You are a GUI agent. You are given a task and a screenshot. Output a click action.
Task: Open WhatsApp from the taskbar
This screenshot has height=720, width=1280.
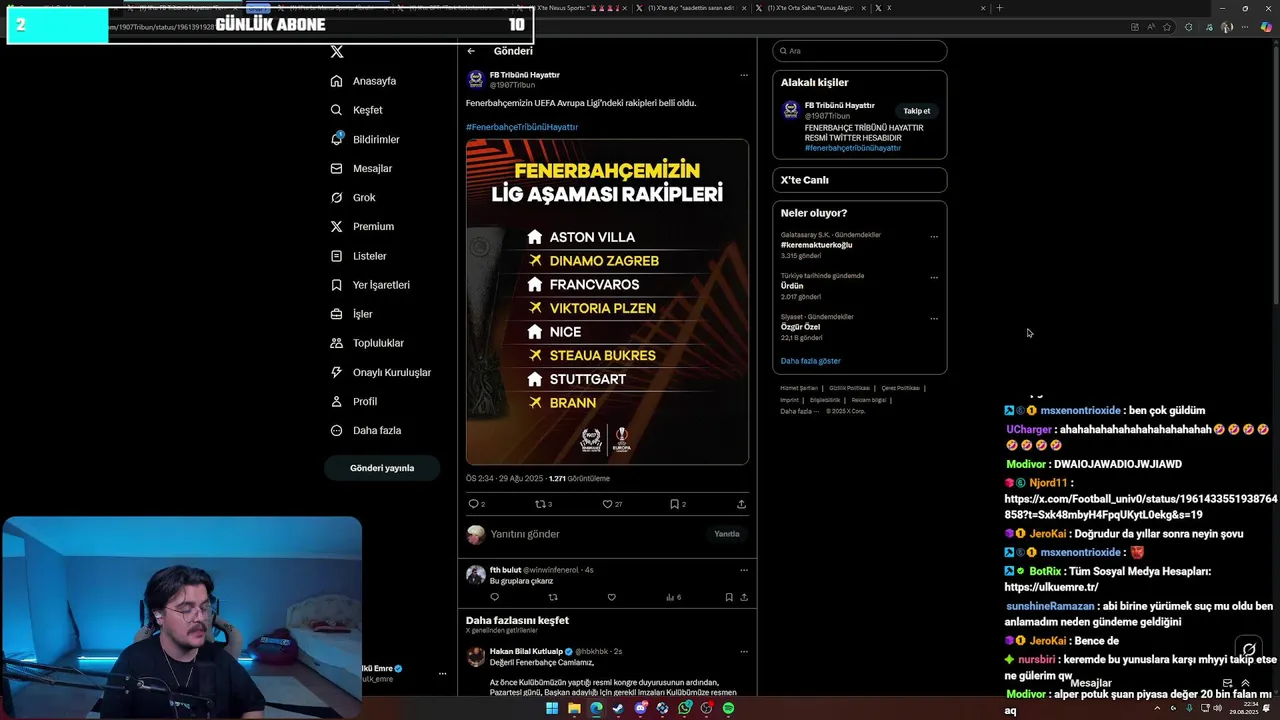[685, 708]
